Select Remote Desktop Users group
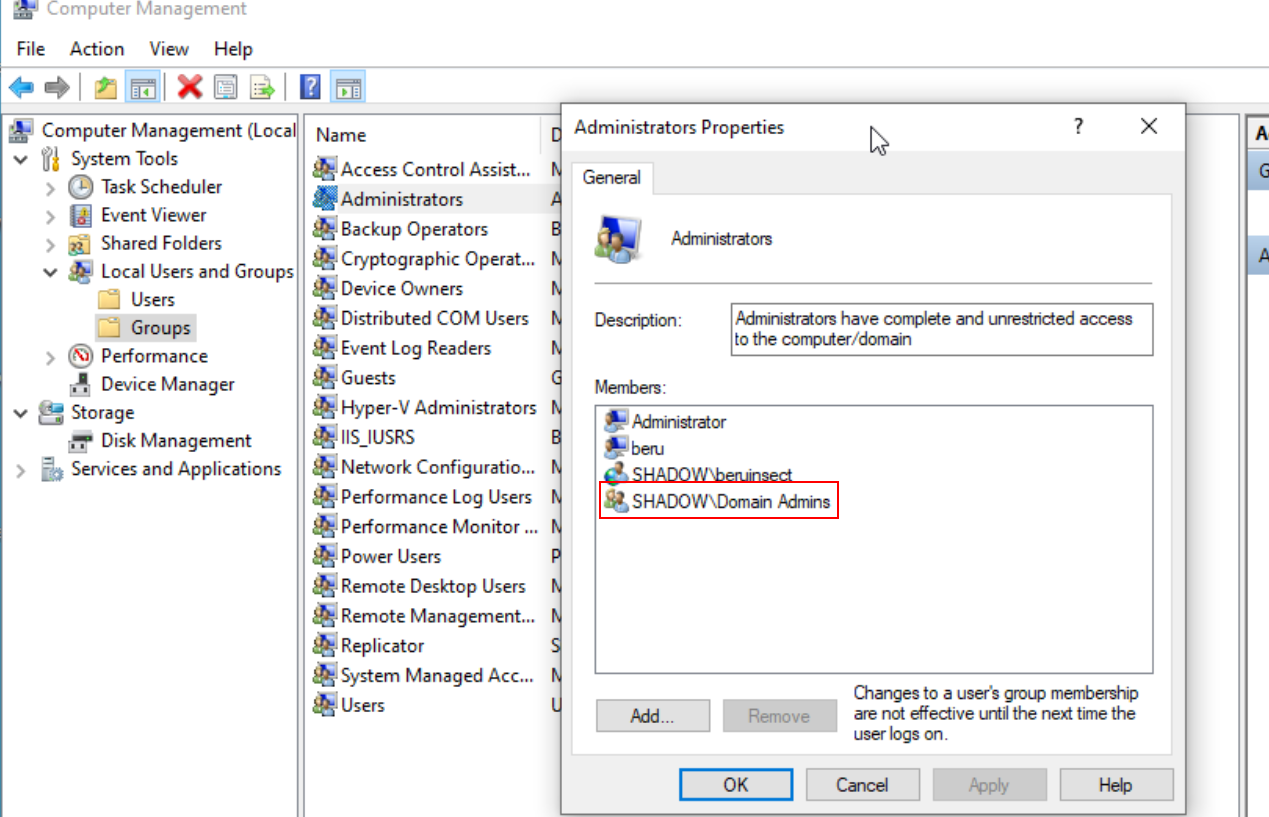 [432, 586]
